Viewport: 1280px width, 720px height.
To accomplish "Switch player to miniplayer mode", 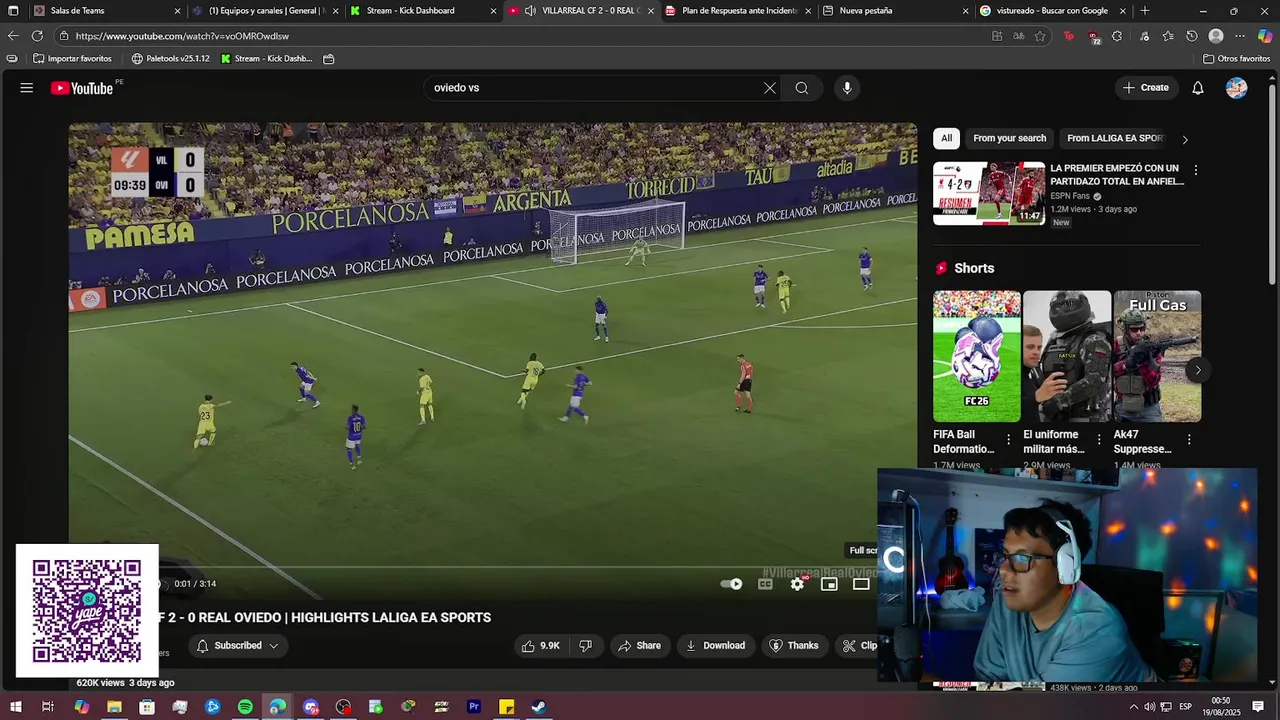I will click(829, 584).
